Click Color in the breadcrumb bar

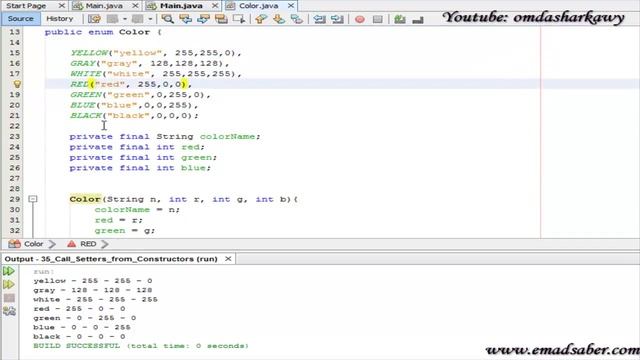[33, 244]
